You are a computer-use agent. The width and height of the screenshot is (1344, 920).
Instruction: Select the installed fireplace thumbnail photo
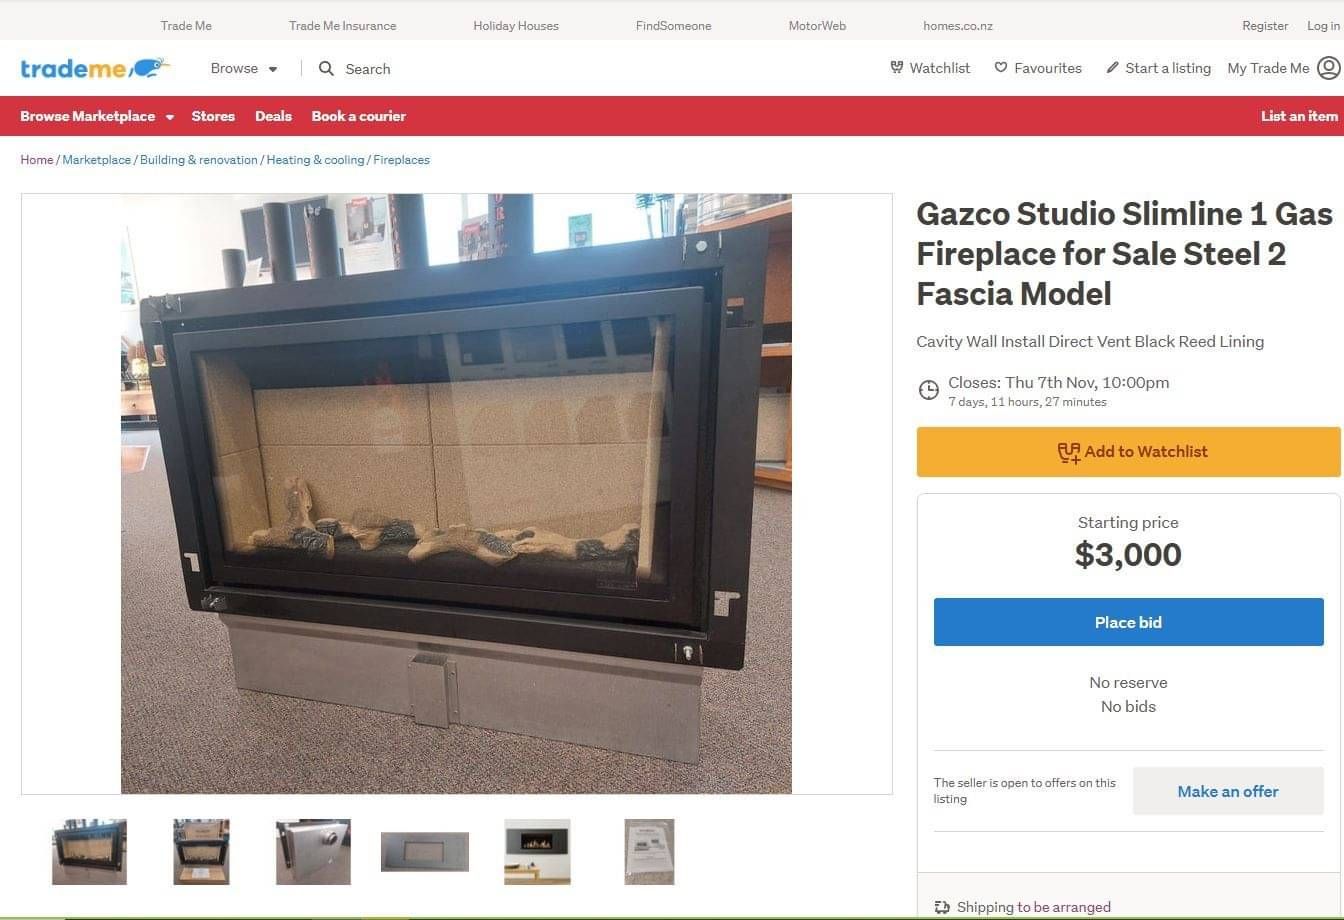537,852
